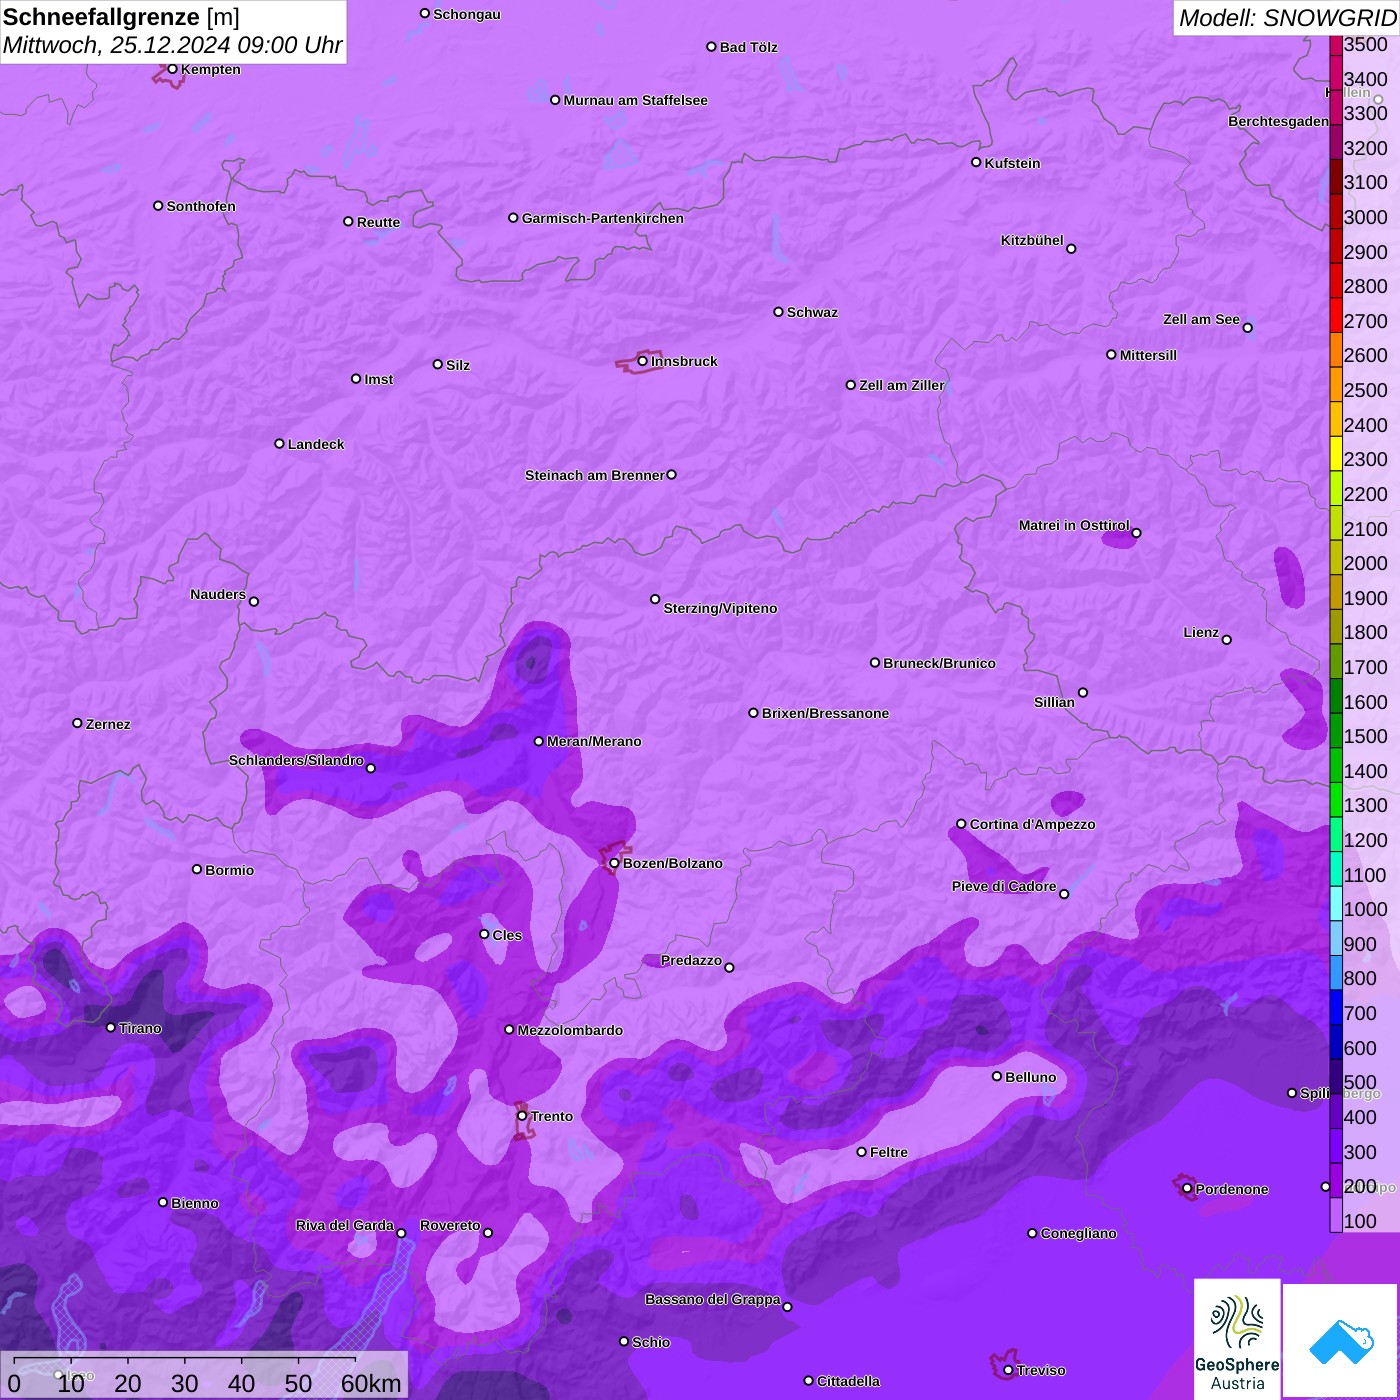The width and height of the screenshot is (1400, 1400).
Task: Click the Pordenone marker dot
Action: (x=1187, y=1189)
